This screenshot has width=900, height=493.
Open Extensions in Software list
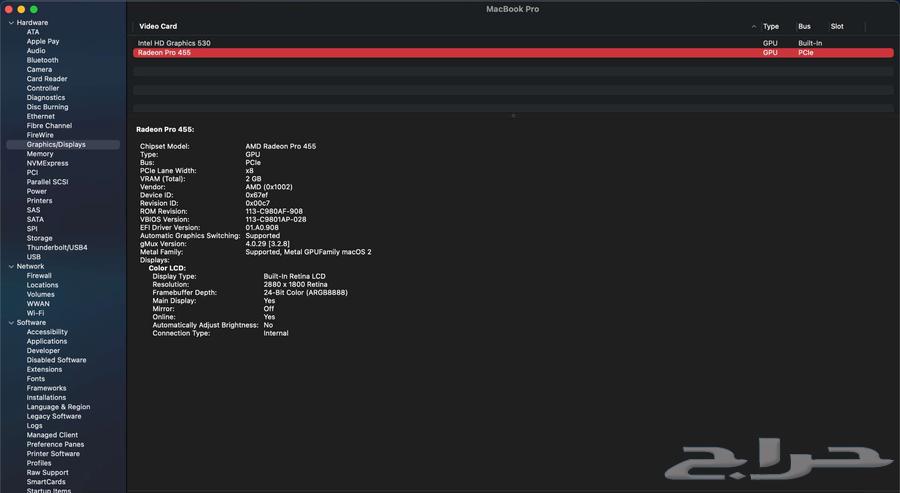tap(44, 369)
